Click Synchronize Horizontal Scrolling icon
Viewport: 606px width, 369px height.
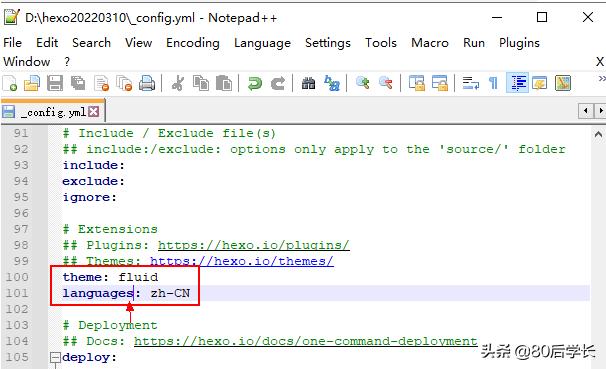click(439, 83)
